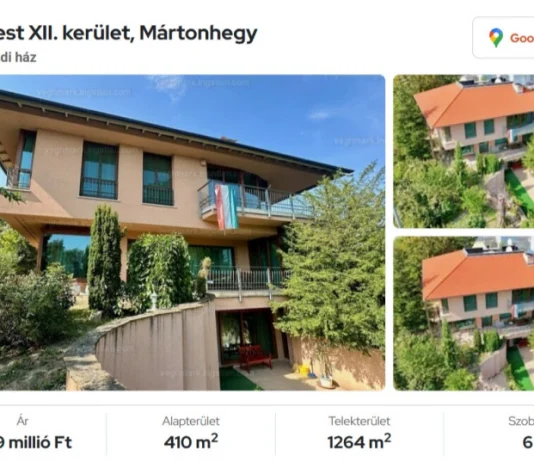Click the property type subtitle under title

tap(18, 57)
